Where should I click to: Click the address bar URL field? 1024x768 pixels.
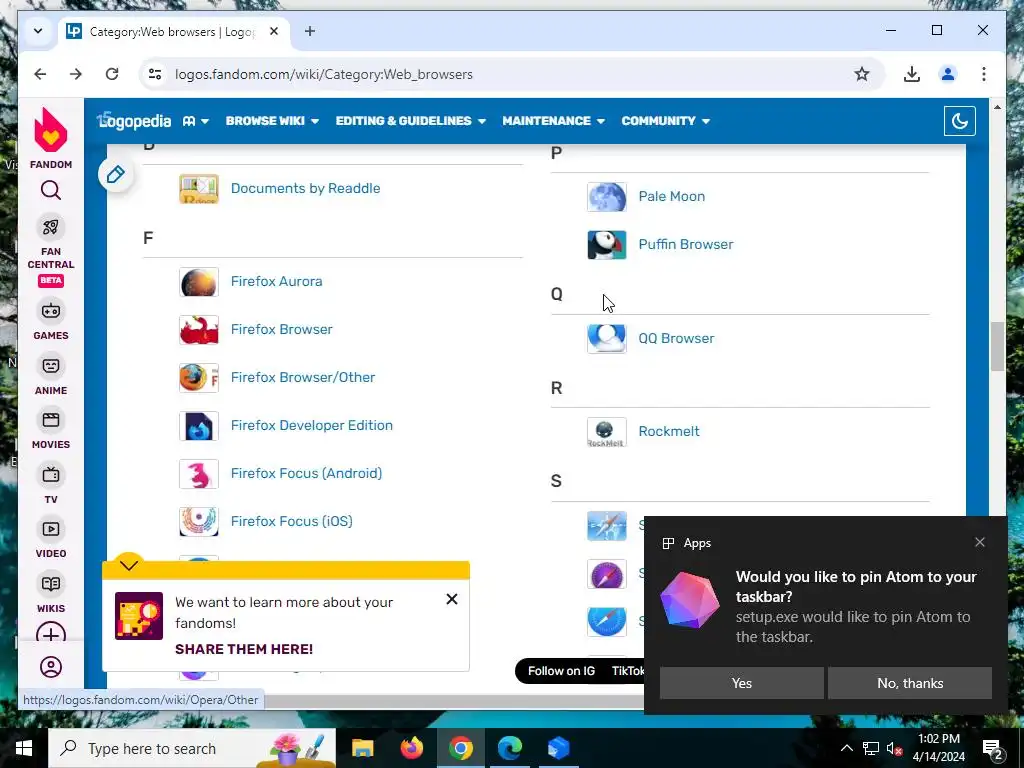pos(511,74)
